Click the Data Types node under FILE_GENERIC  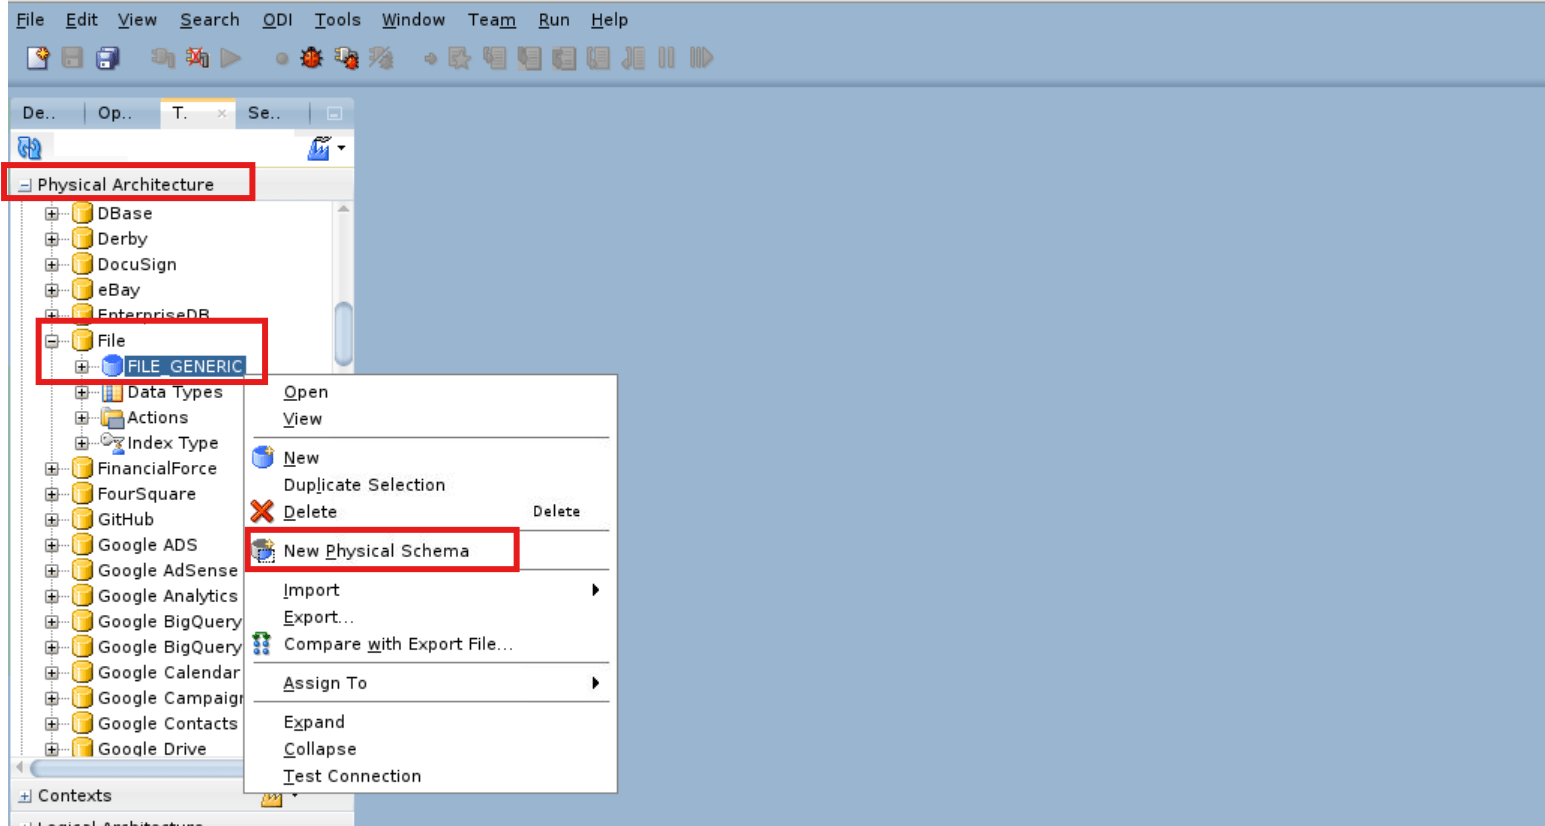coord(176,392)
